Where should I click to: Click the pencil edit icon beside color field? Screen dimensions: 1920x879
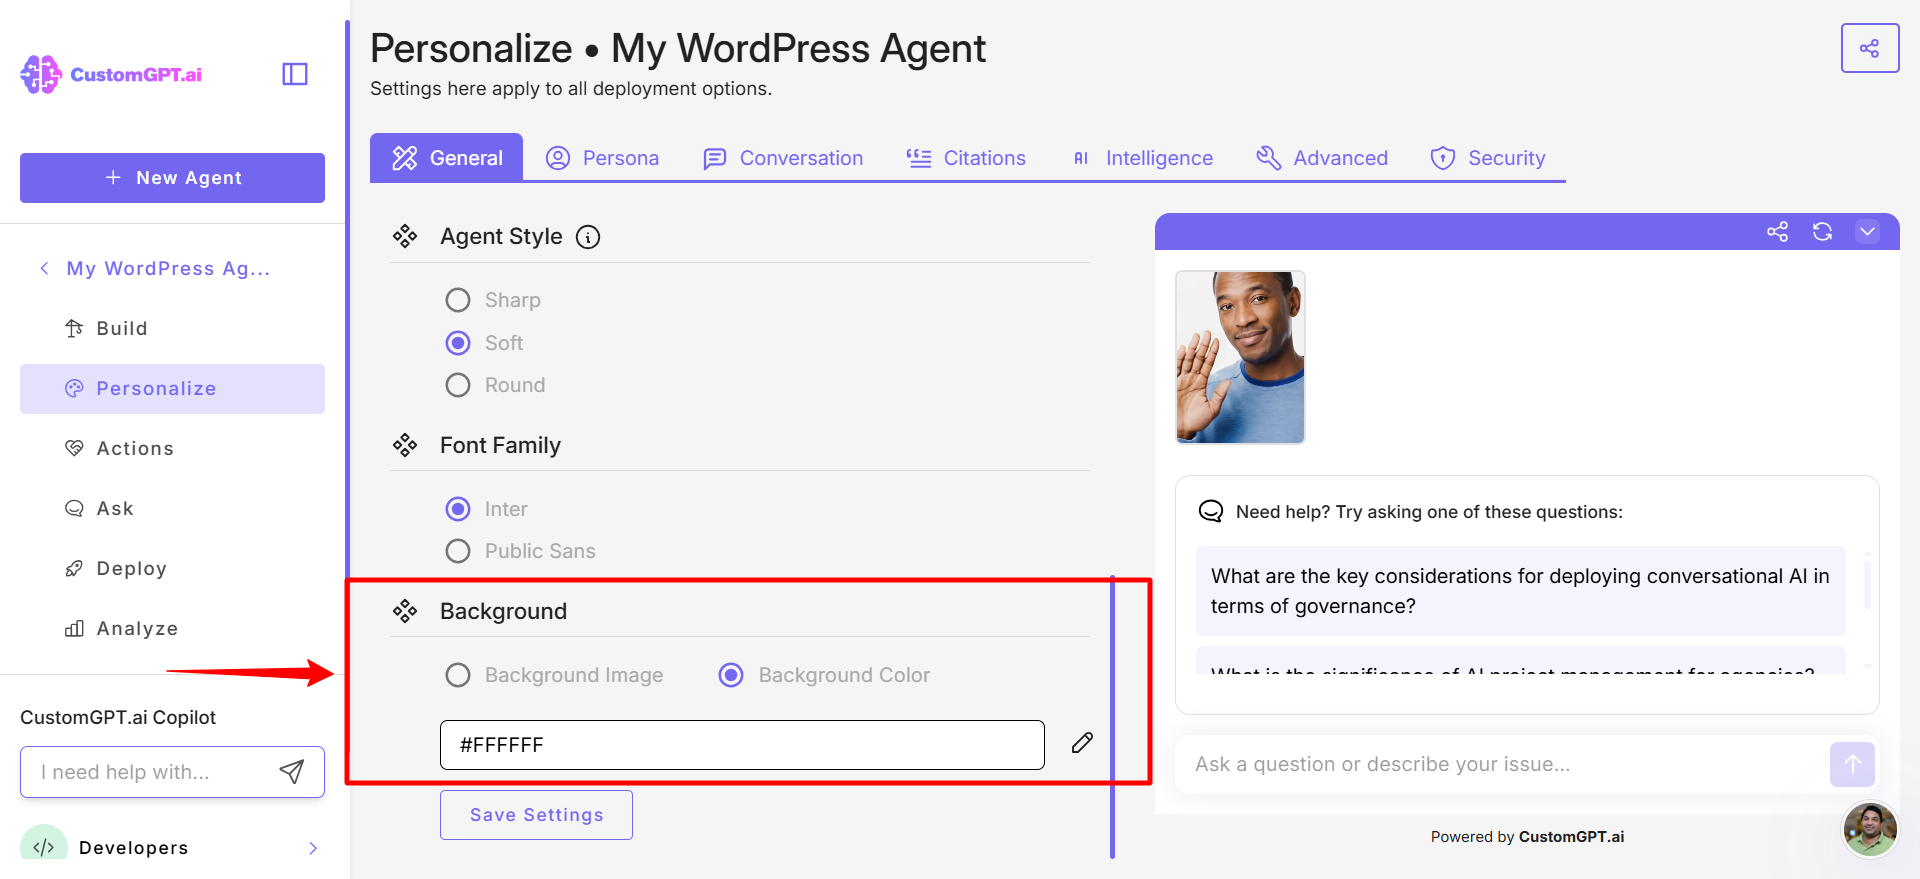1082,743
